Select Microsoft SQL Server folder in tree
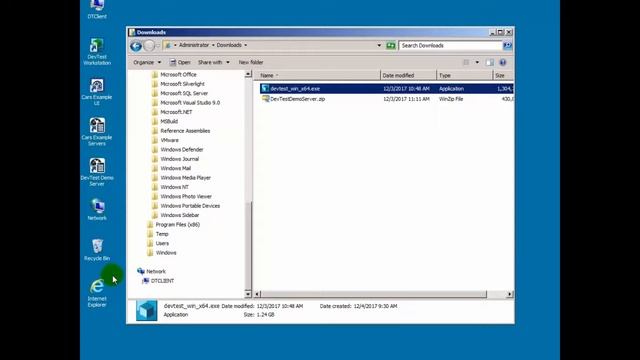 [184, 93]
